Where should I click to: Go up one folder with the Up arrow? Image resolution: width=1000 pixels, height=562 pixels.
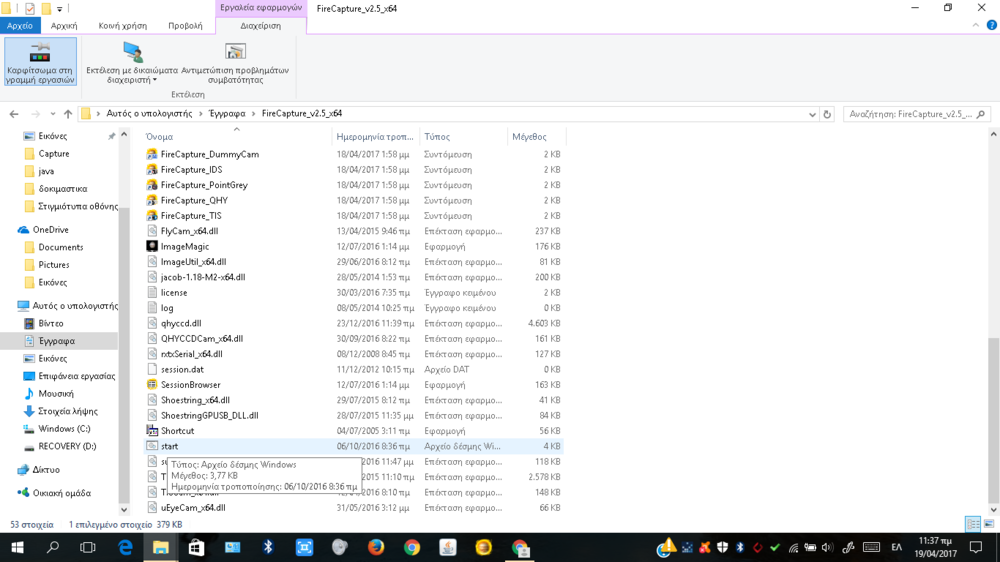[68, 114]
